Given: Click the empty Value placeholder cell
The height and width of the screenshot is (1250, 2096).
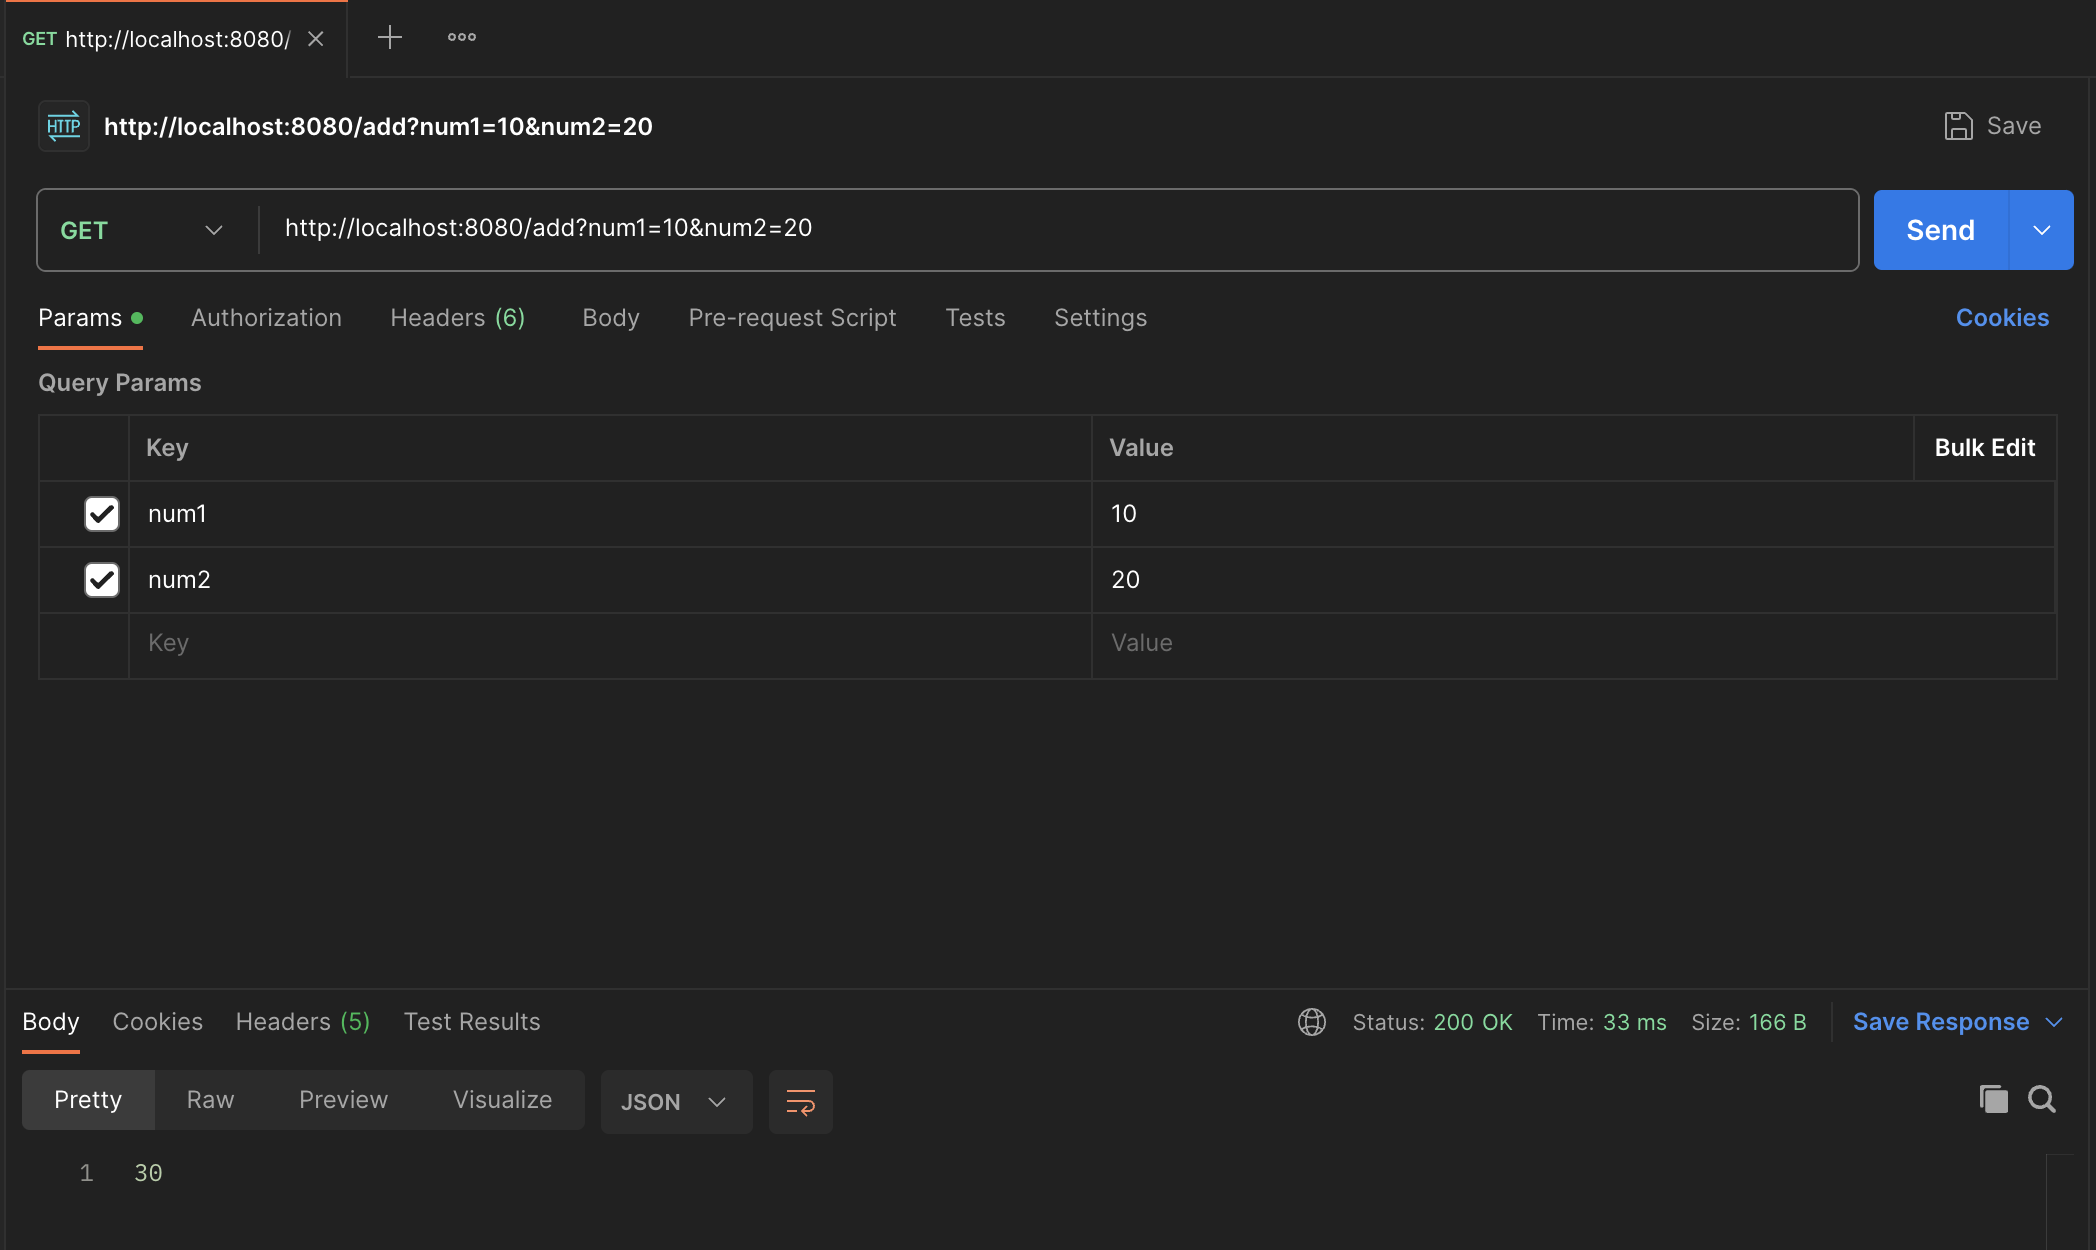Looking at the screenshot, I should (x=1573, y=644).
